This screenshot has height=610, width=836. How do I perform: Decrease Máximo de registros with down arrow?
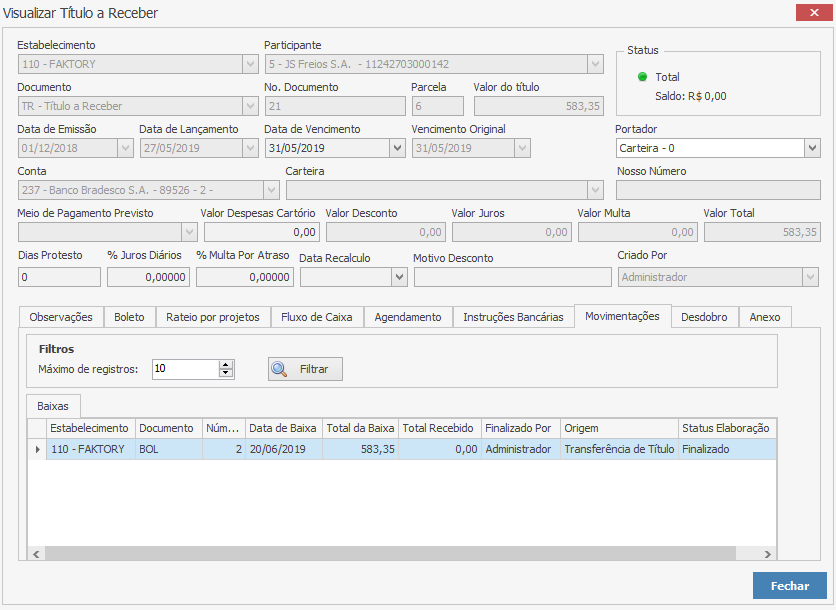click(x=226, y=374)
